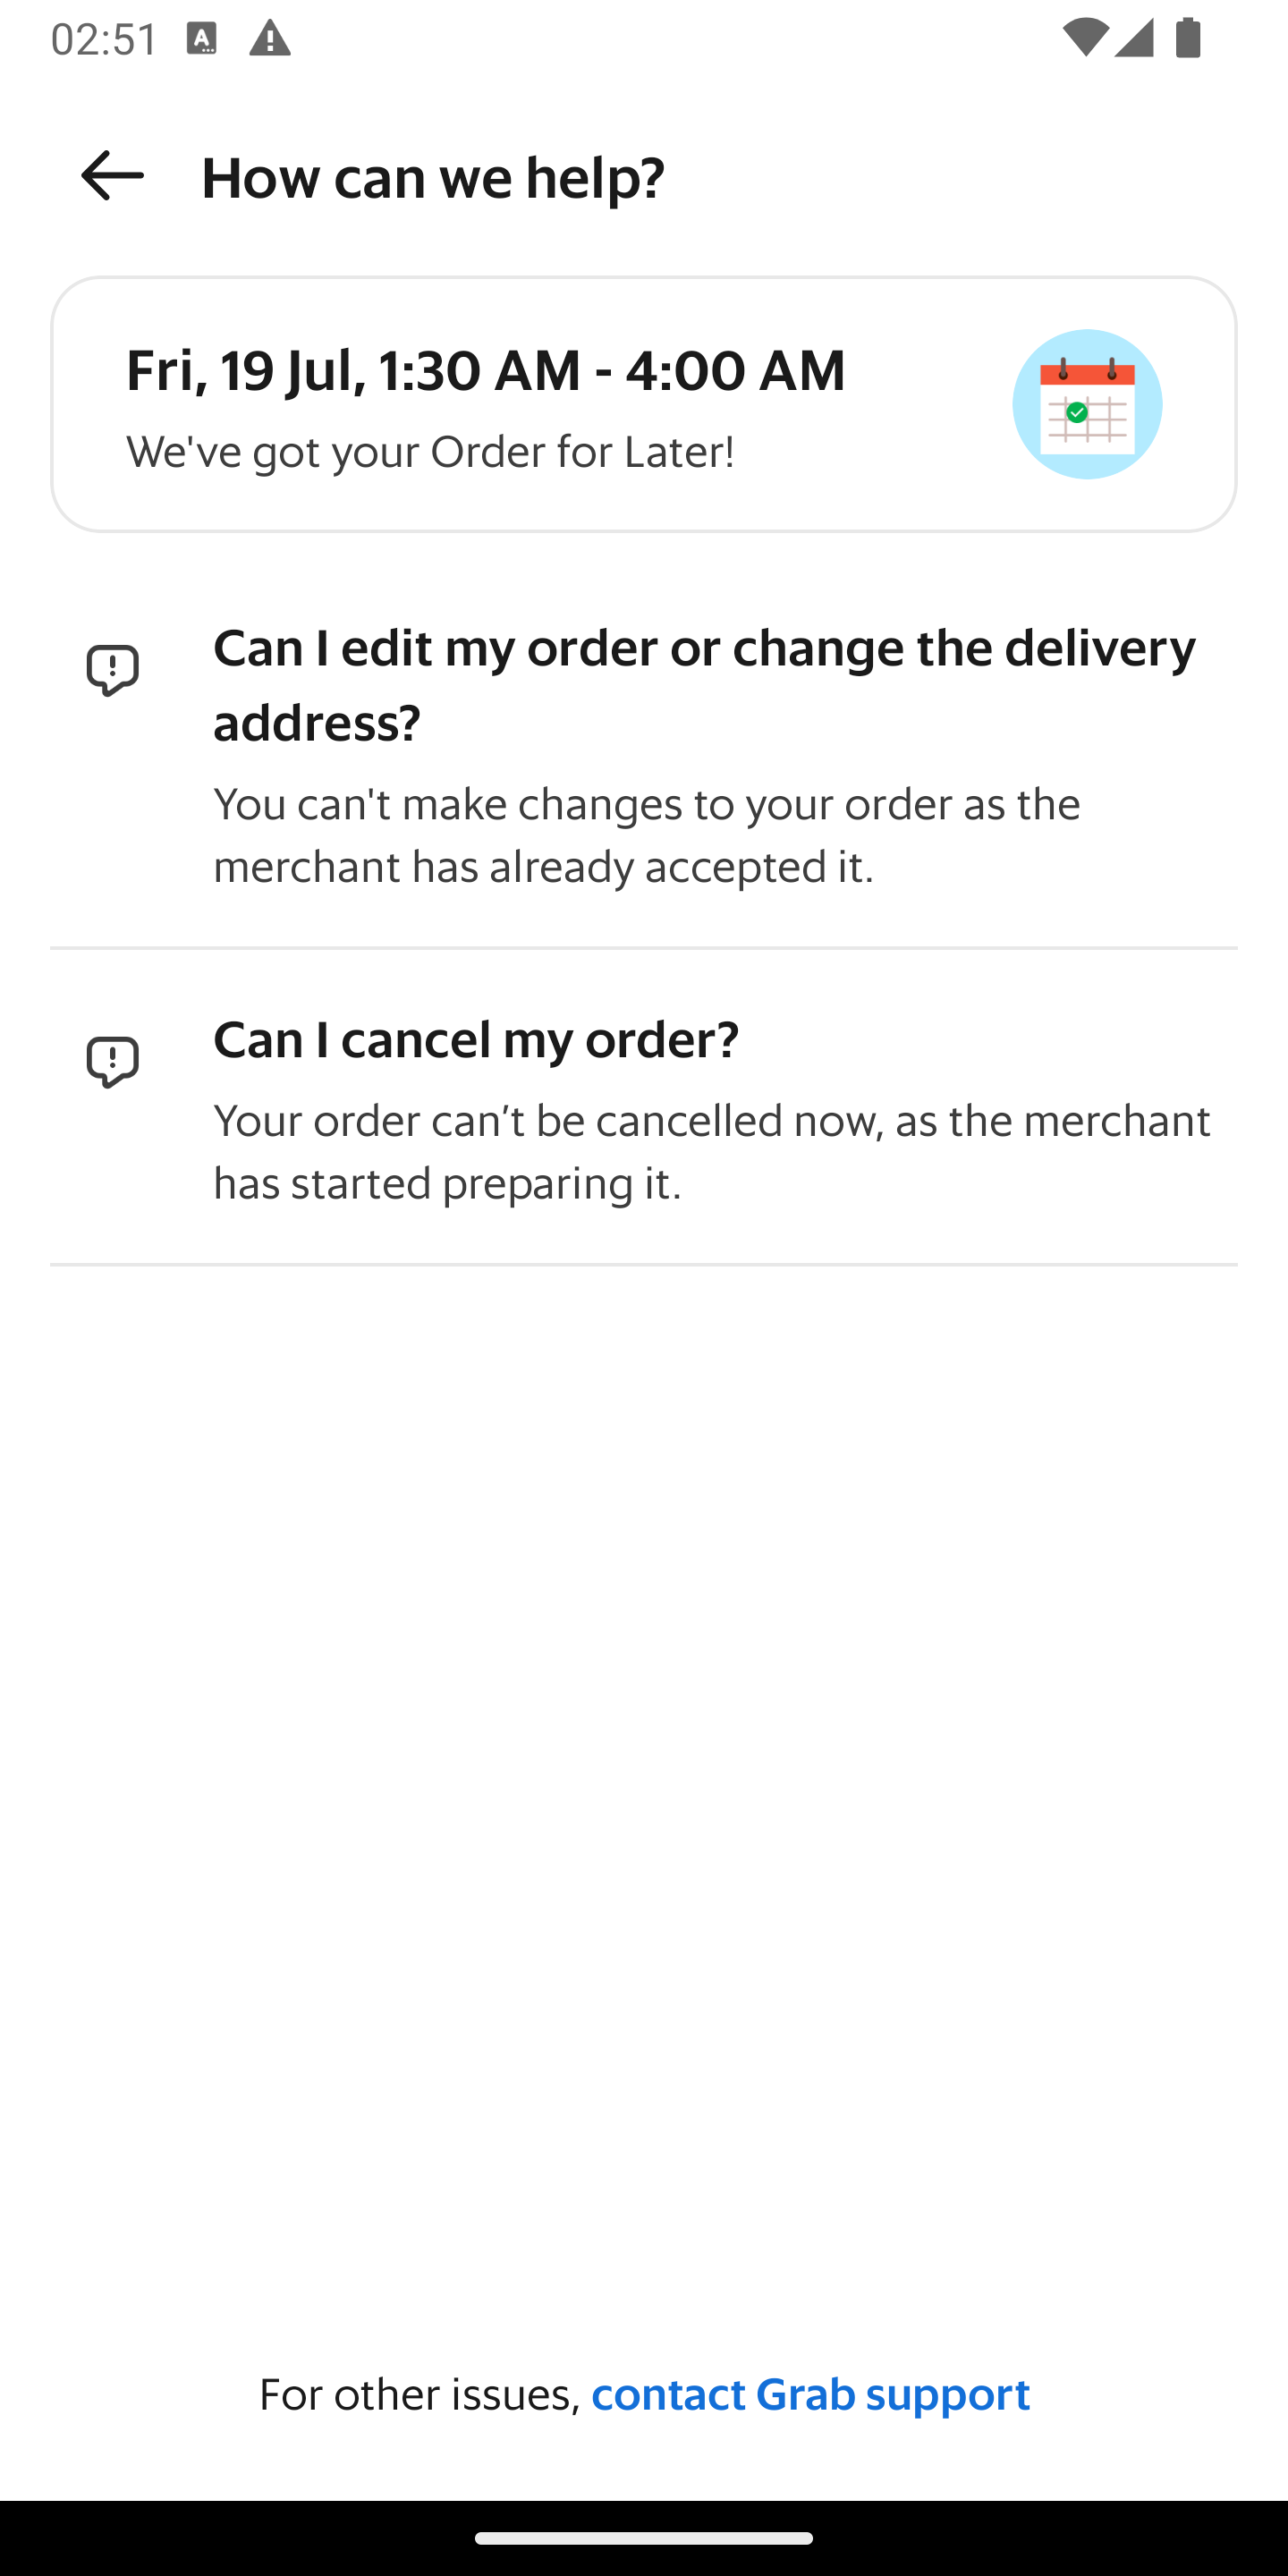Tap the scheduled order calendar icon
This screenshot has width=1288, height=2576.
coord(1086,404)
